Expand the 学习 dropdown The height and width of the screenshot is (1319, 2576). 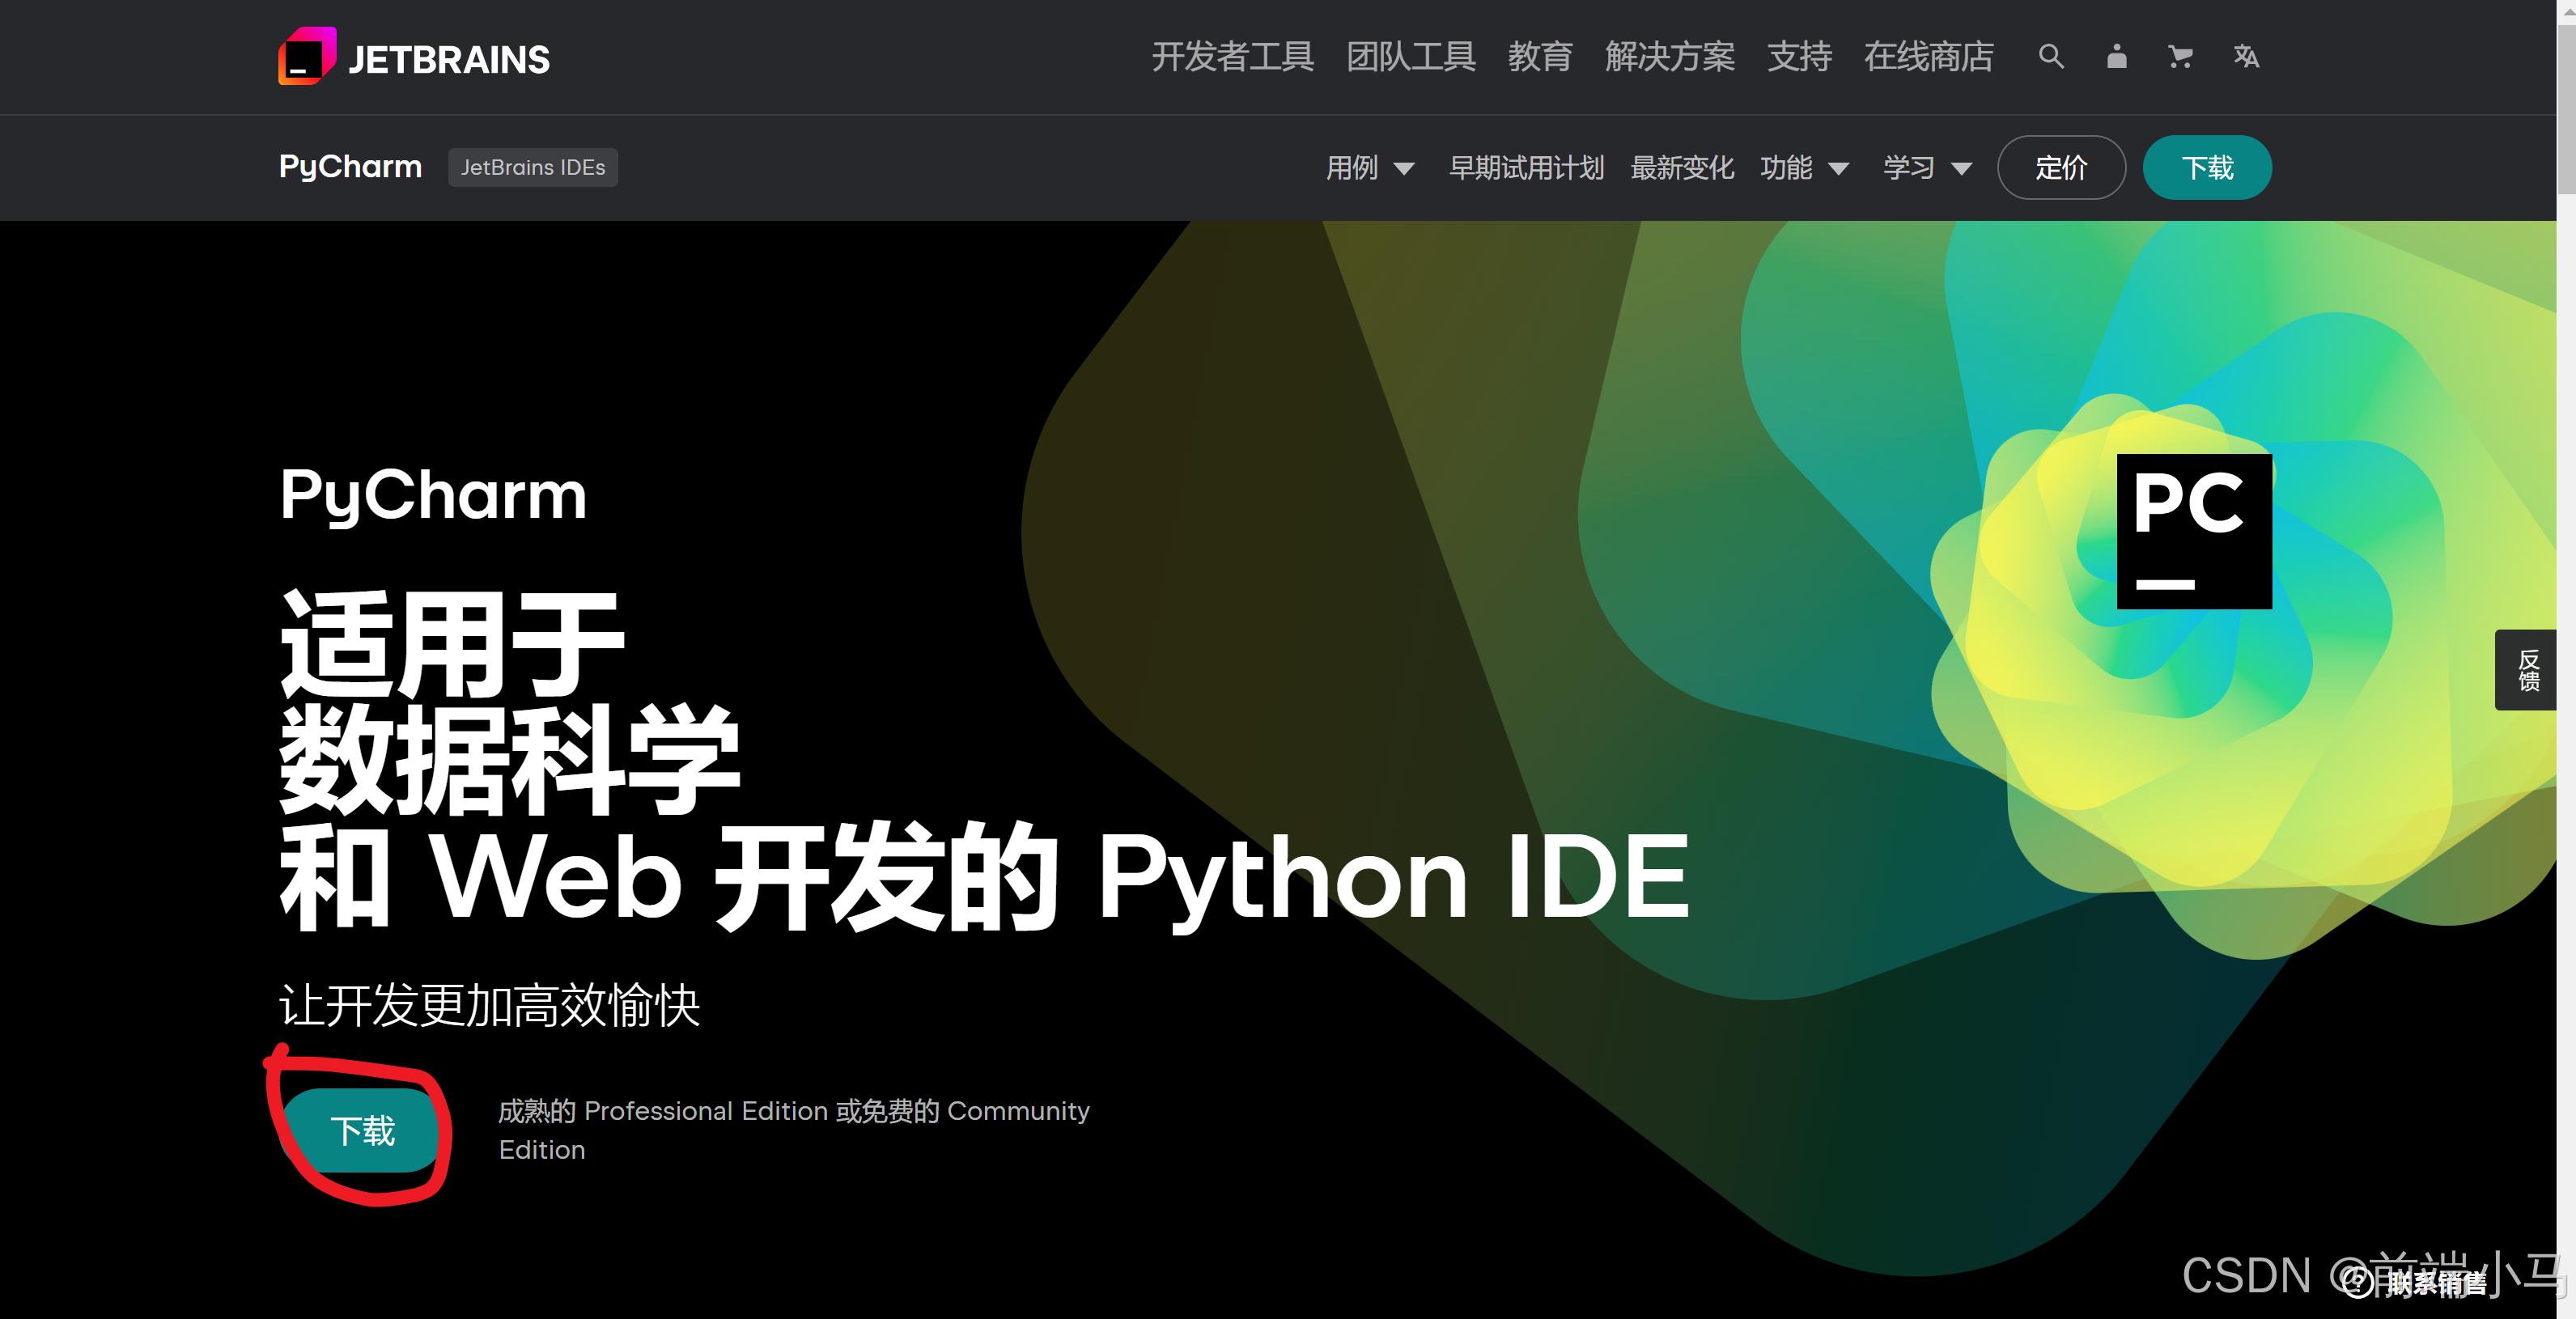click(x=1927, y=168)
